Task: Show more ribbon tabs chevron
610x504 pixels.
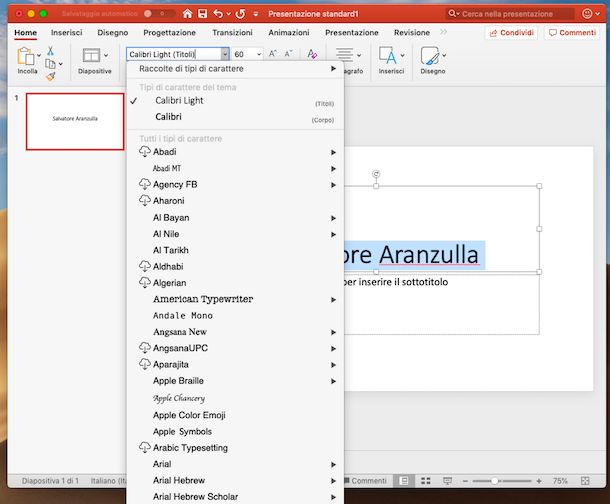Action: point(443,32)
